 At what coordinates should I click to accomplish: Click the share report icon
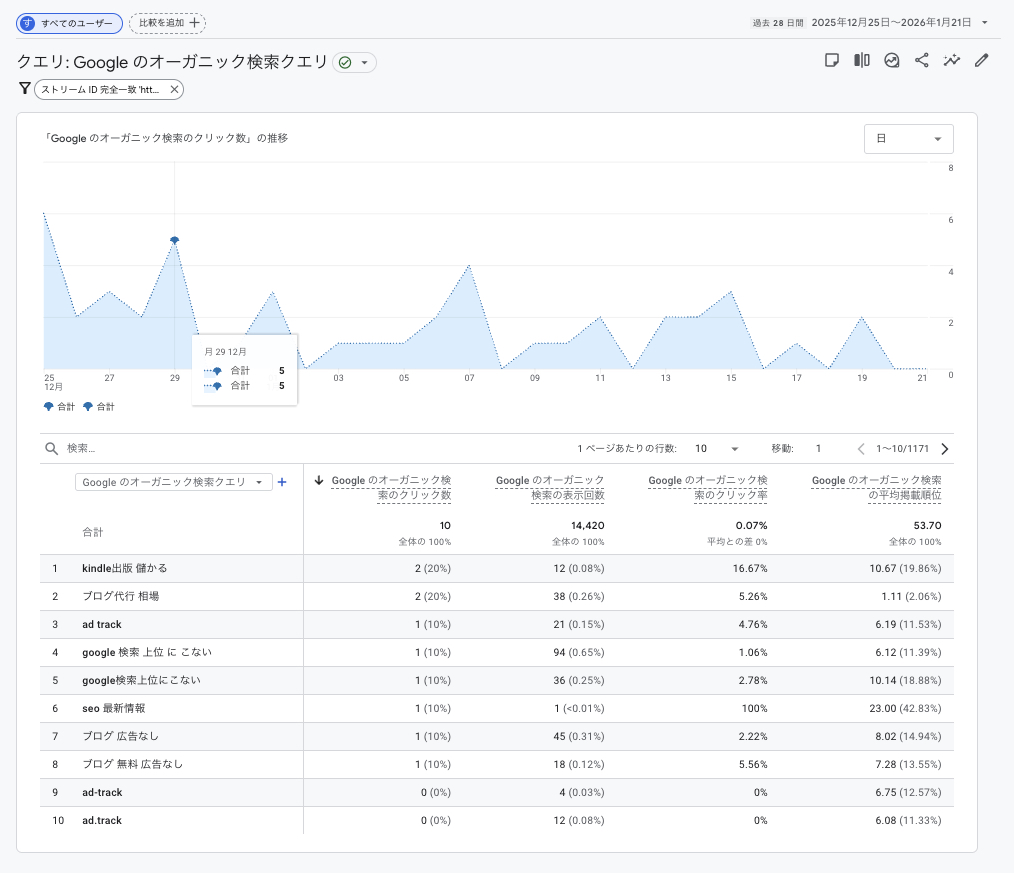click(x=921, y=61)
